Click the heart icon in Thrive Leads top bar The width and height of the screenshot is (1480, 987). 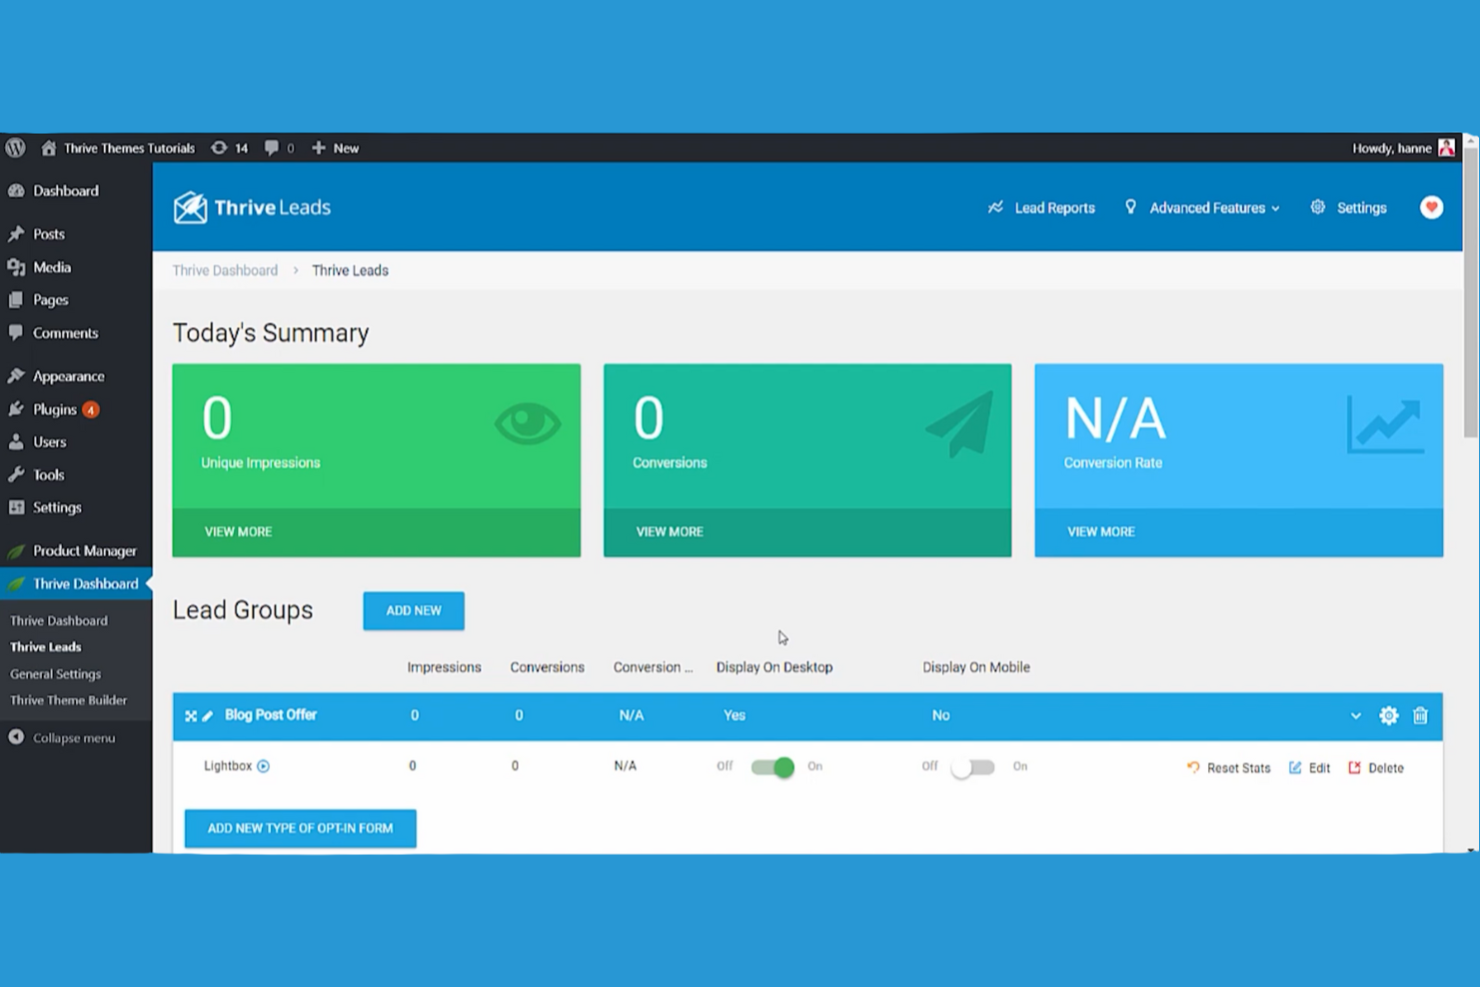1431,207
